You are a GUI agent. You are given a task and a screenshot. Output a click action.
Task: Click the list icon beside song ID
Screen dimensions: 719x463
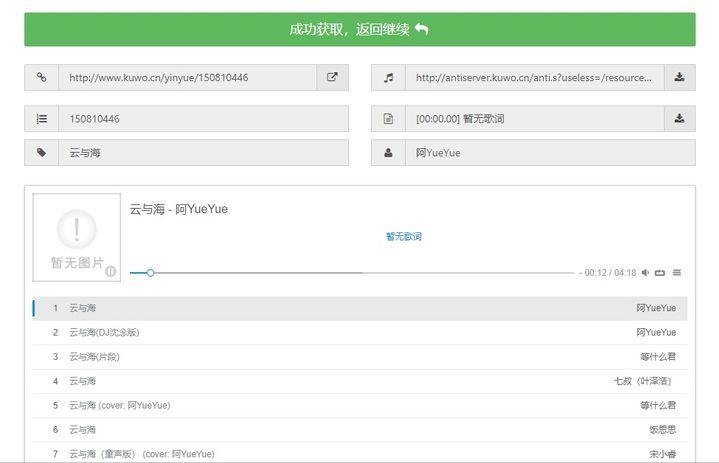pyautogui.click(x=41, y=119)
